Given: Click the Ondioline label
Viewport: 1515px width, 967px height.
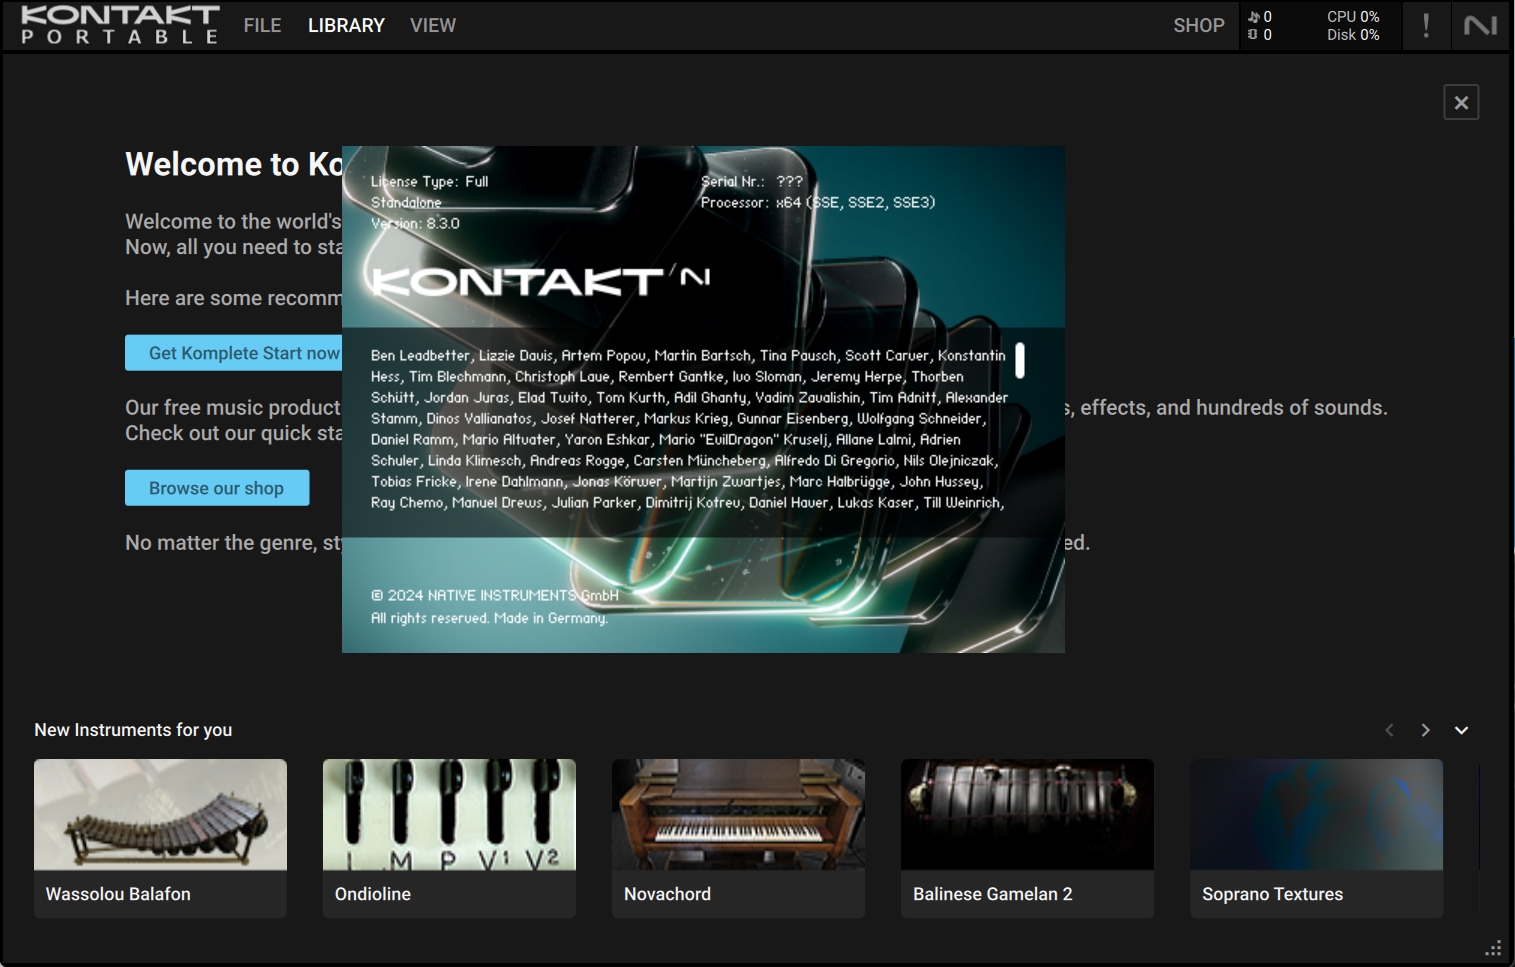Looking at the screenshot, I should (x=373, y=894).
